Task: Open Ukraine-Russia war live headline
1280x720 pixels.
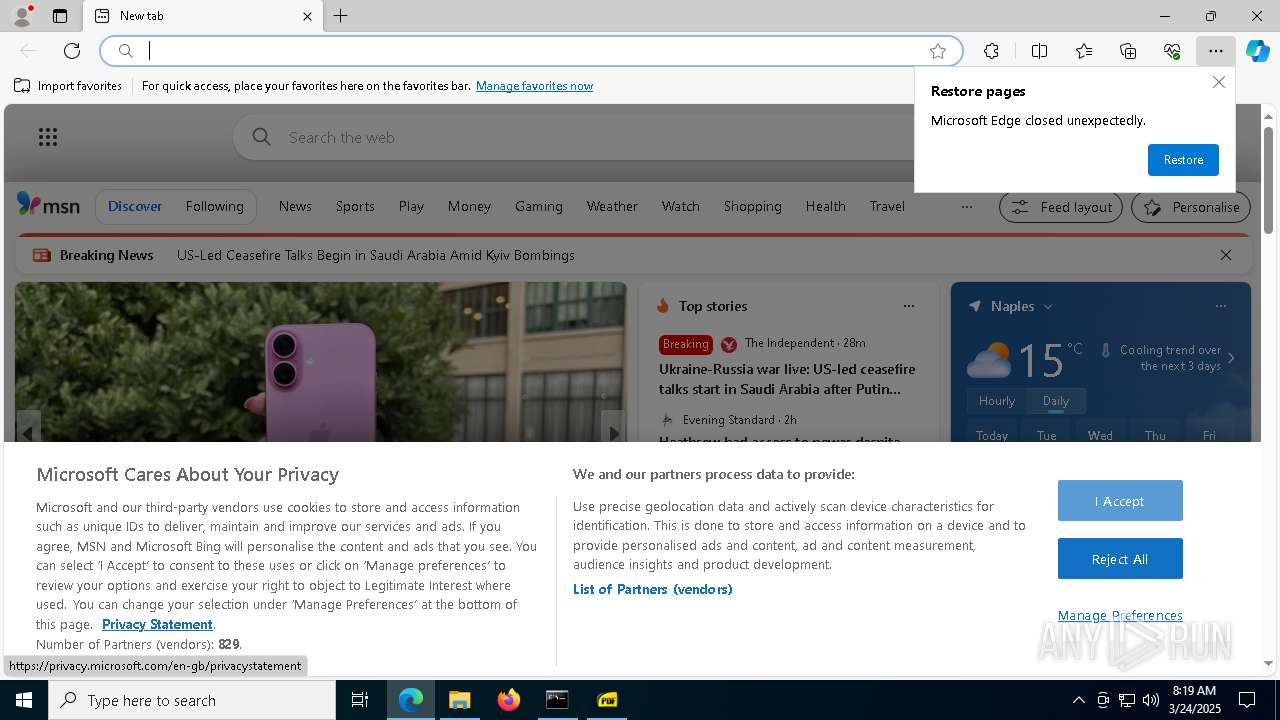Action: click(x=787, y=379)
